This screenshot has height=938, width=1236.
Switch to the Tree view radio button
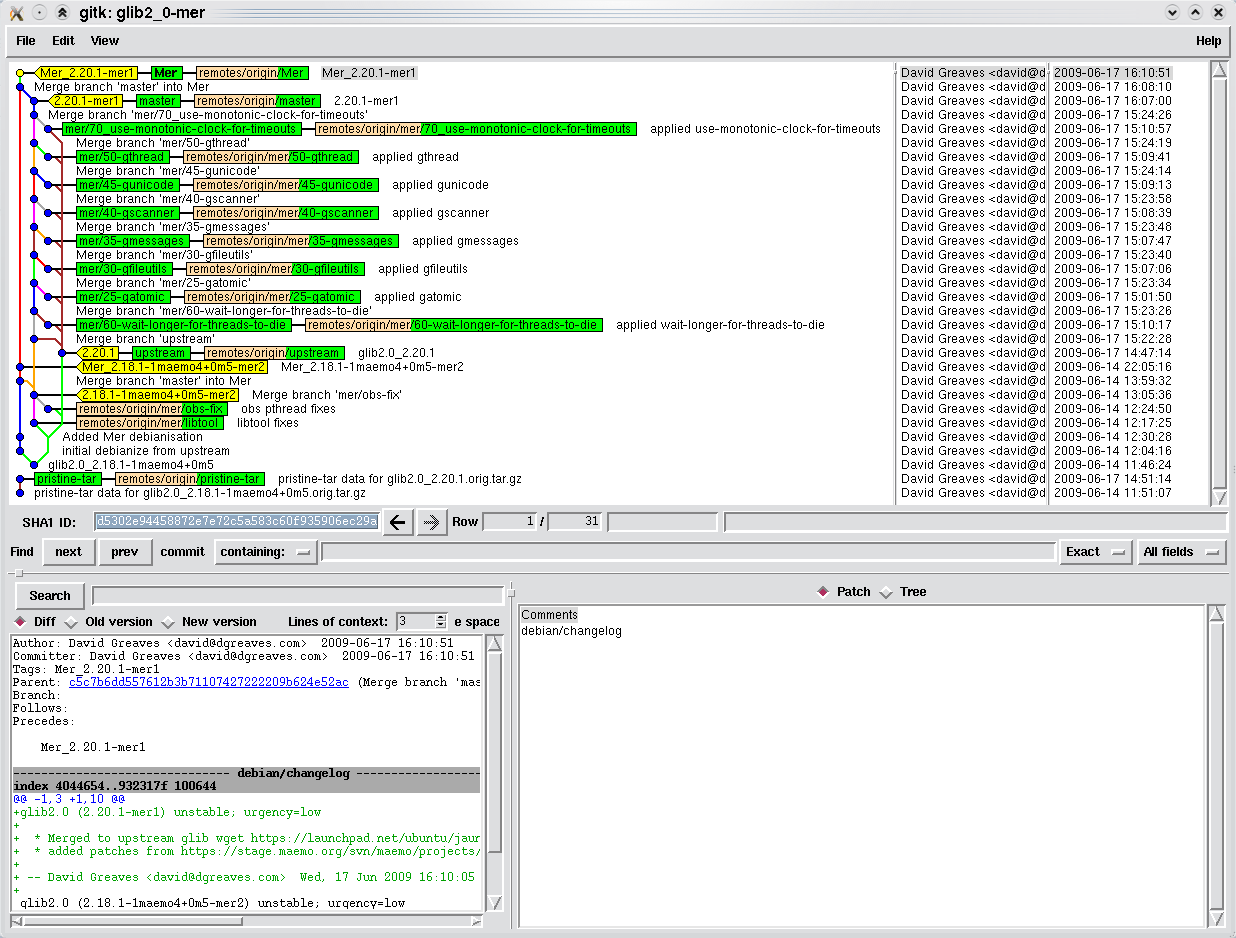(x=886, y=592)
